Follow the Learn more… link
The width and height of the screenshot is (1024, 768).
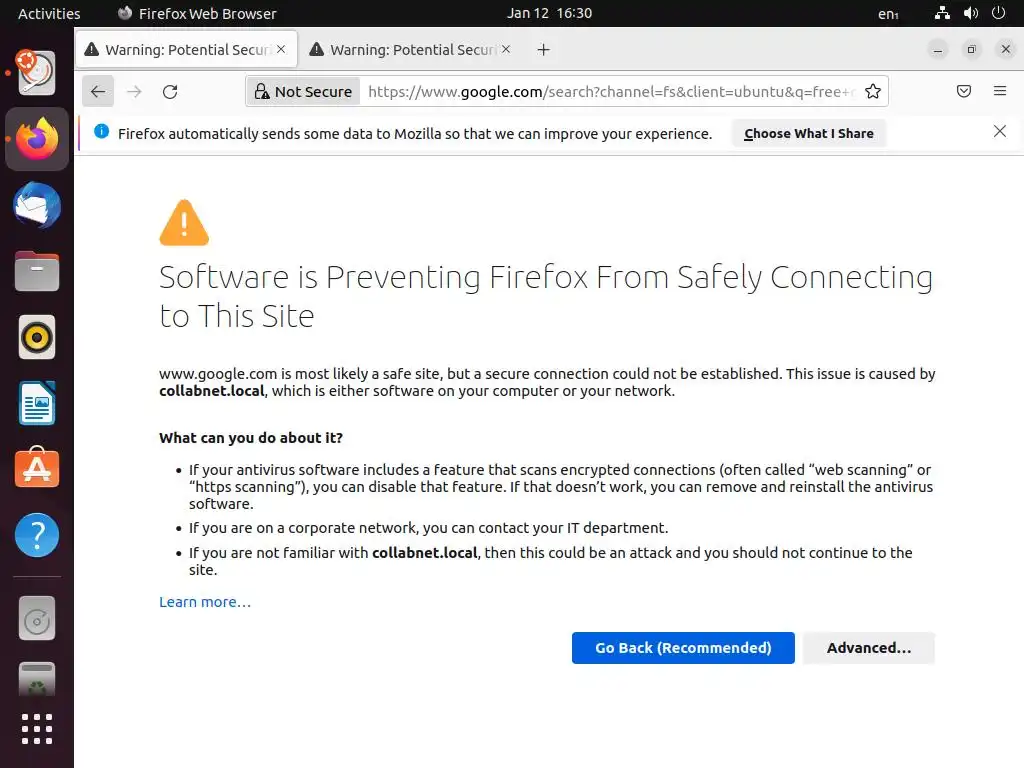(x=205, y=602)
